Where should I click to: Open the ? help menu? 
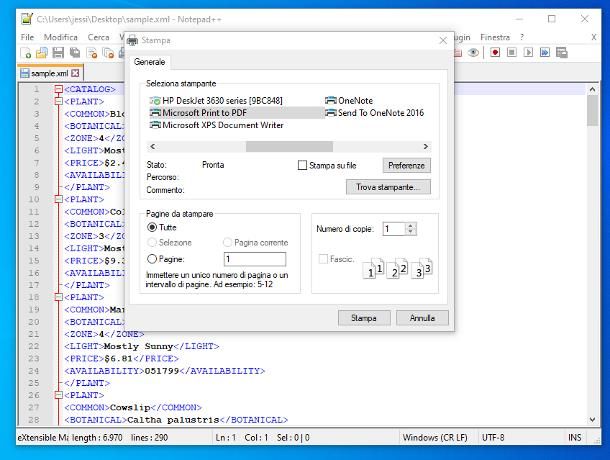[522, 37]
